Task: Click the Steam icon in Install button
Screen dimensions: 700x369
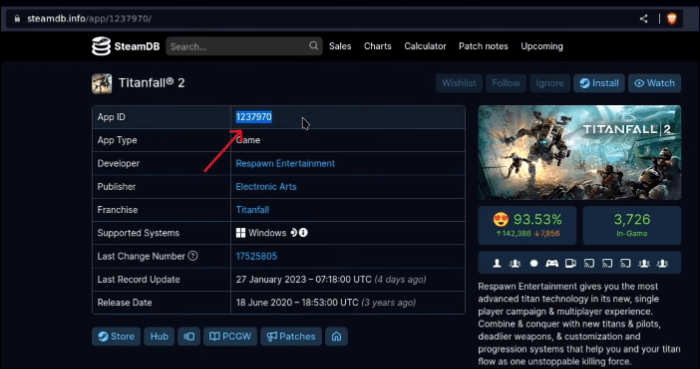Action: click(x=584, y=83)
